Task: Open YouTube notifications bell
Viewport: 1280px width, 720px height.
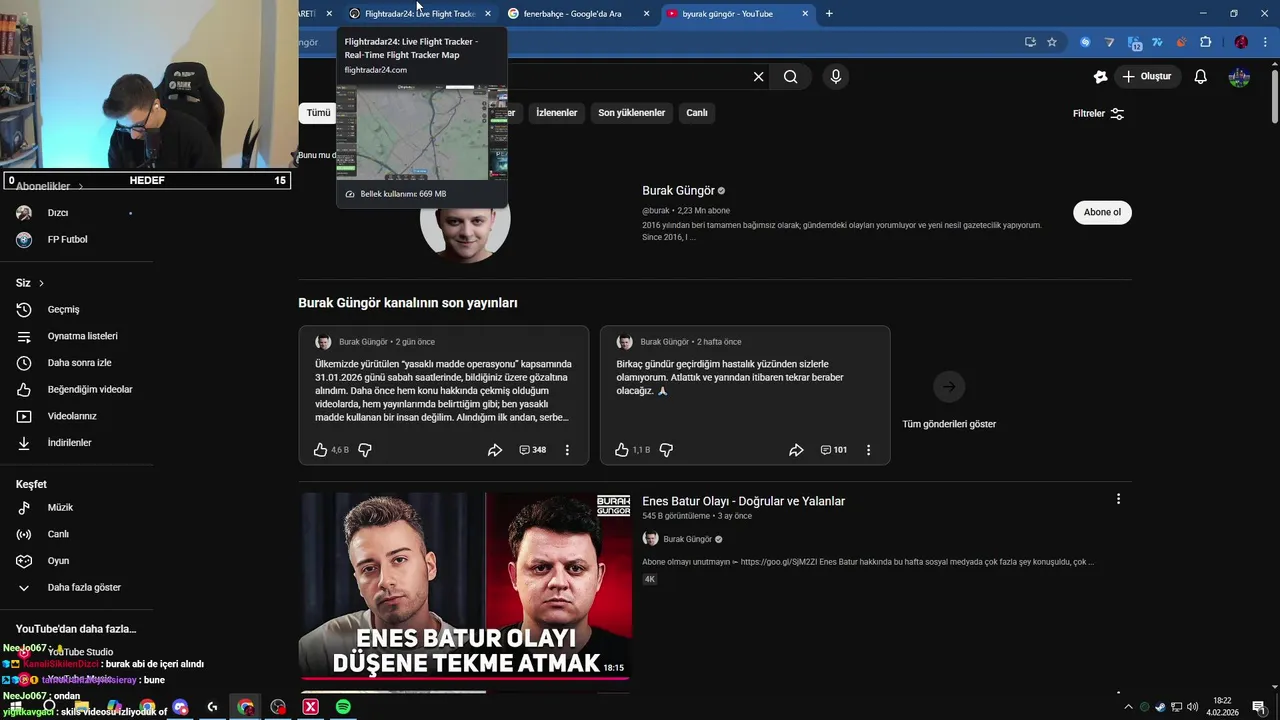Action: coord(1201,77)
